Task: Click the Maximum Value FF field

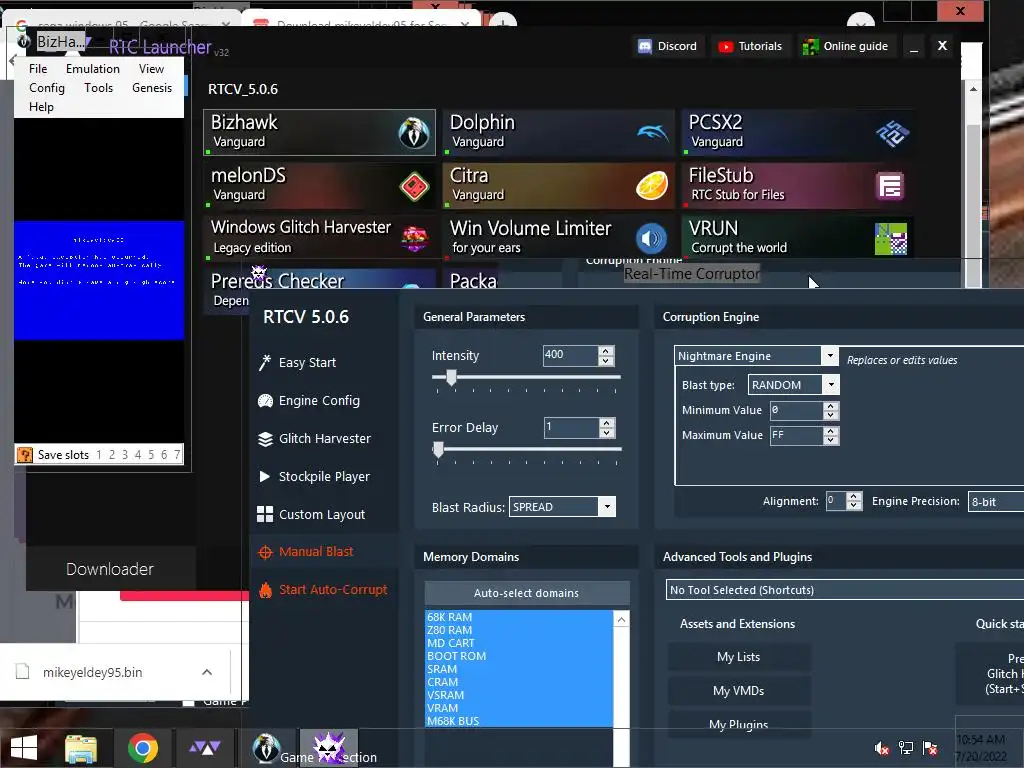Action: (x=797, y=436)
